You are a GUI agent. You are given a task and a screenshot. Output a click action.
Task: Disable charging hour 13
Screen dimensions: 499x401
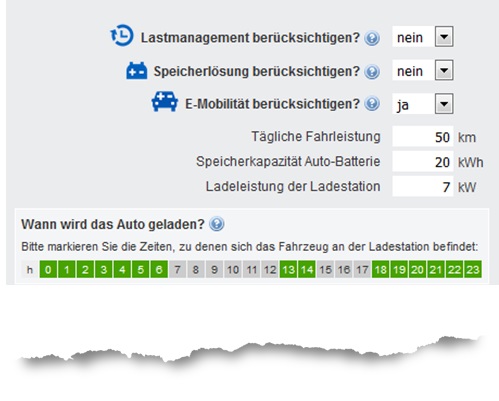tap(288, 269)
